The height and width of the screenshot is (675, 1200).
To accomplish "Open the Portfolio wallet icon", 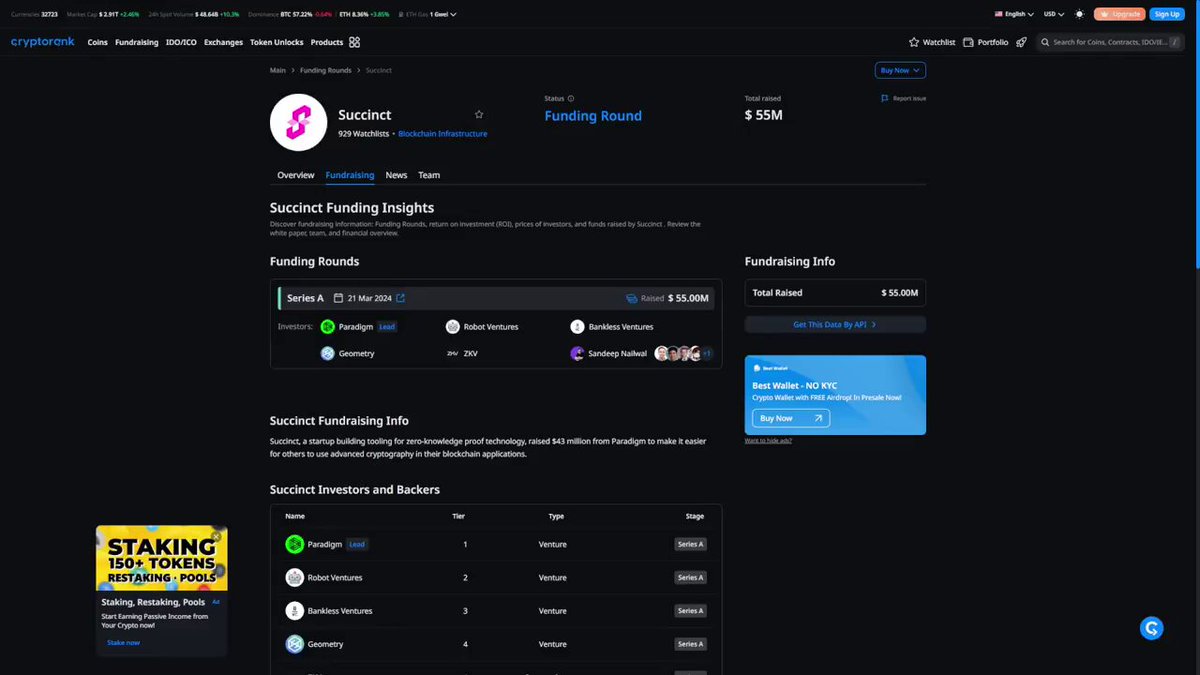I will coord(968,42).
